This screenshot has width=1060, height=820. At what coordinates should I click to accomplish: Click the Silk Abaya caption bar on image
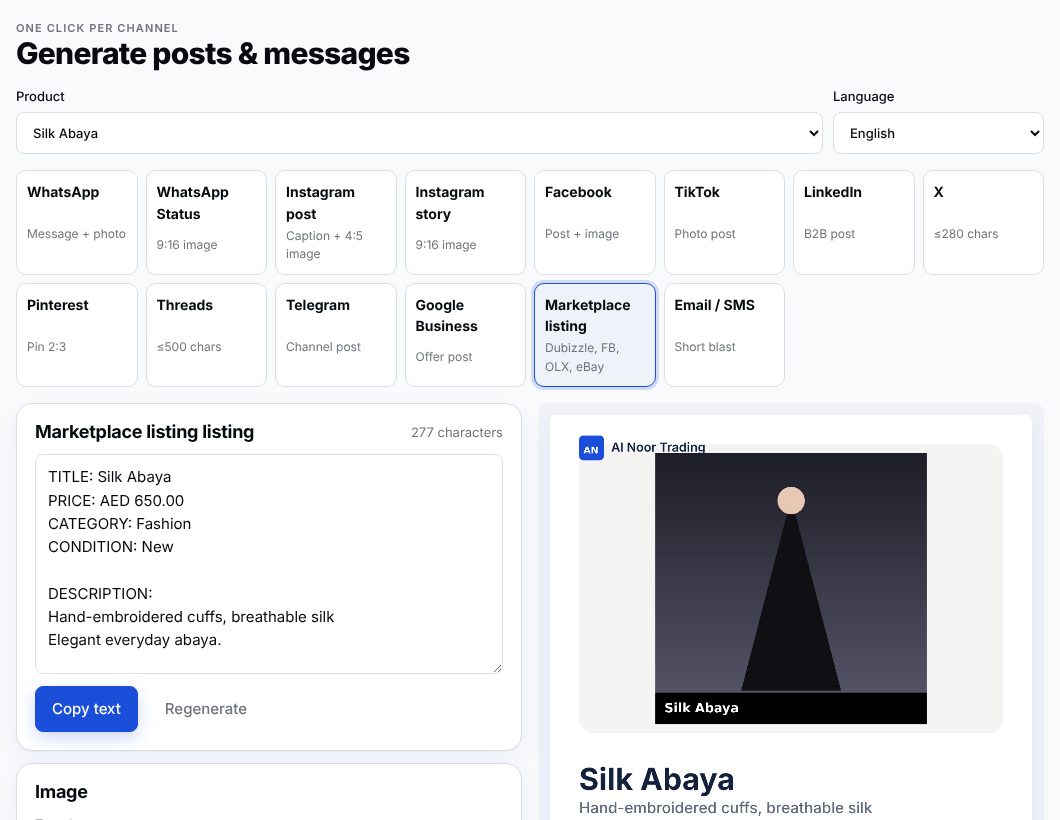click(x=791, y=708)
